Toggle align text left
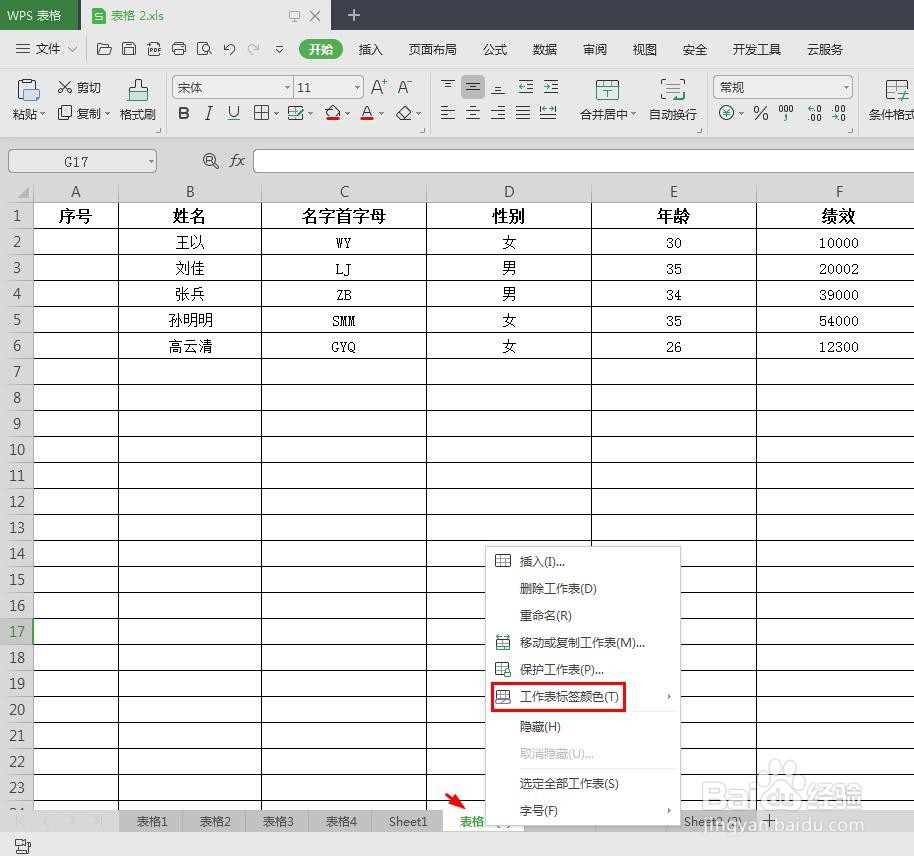 [448, 113]
